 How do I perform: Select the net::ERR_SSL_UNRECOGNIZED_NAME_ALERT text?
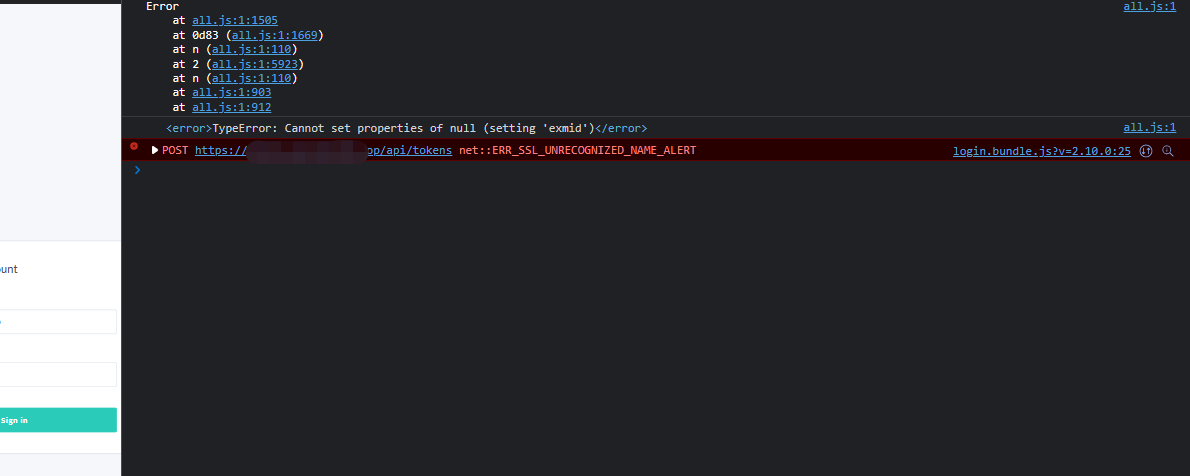578,150
